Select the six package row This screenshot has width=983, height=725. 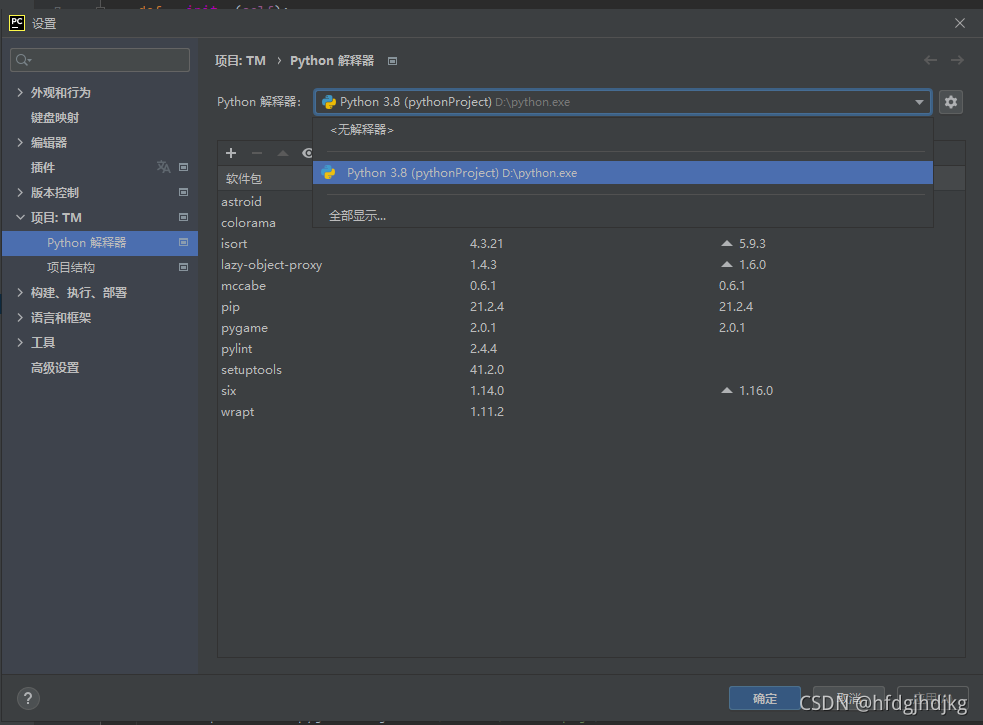pyautogui.click(x=591, y=391)
